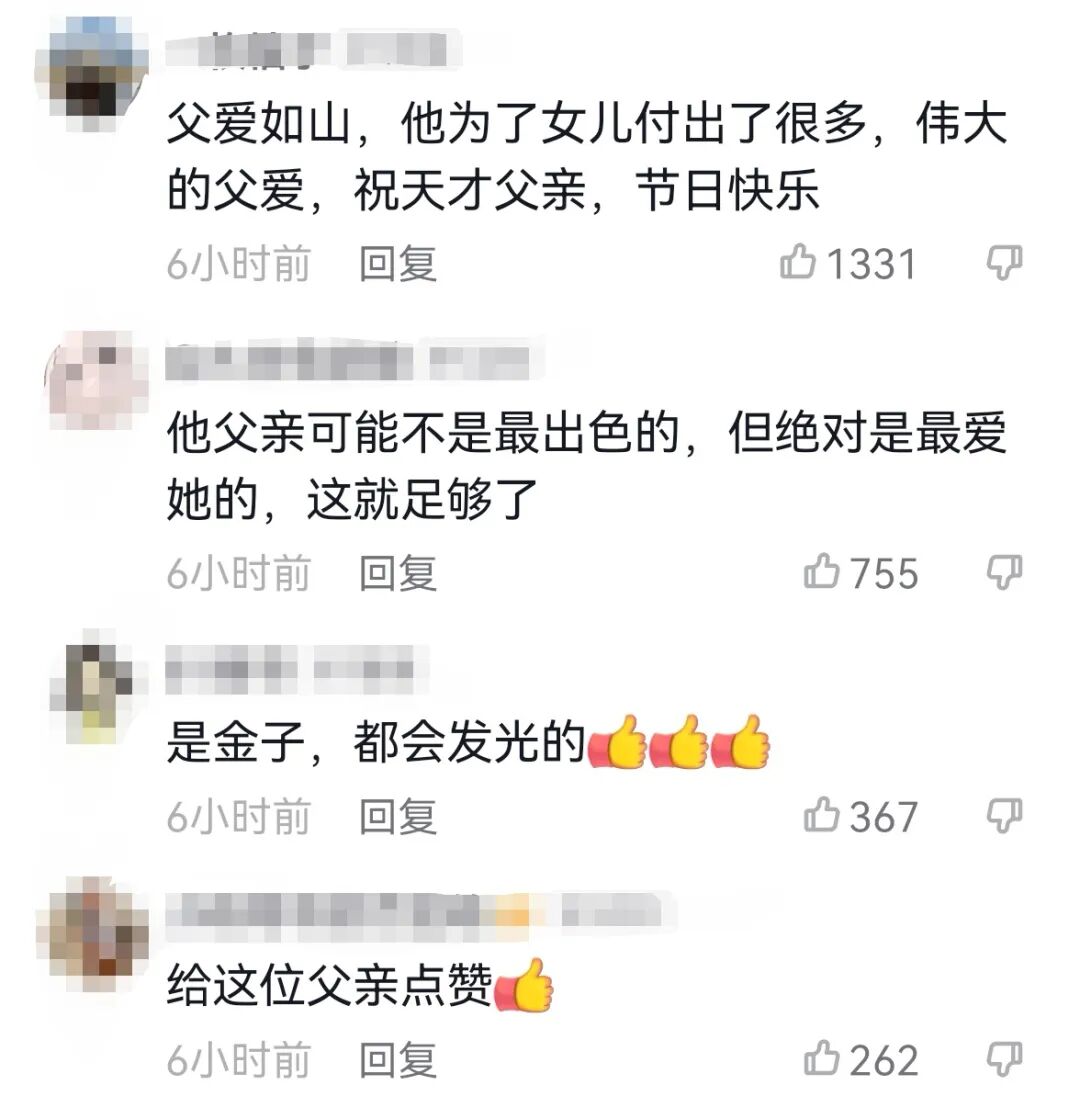Reply to the 父爱如山 comment
The width and height of the screenshot is (1080, 1119).
(x=398, y=263)
